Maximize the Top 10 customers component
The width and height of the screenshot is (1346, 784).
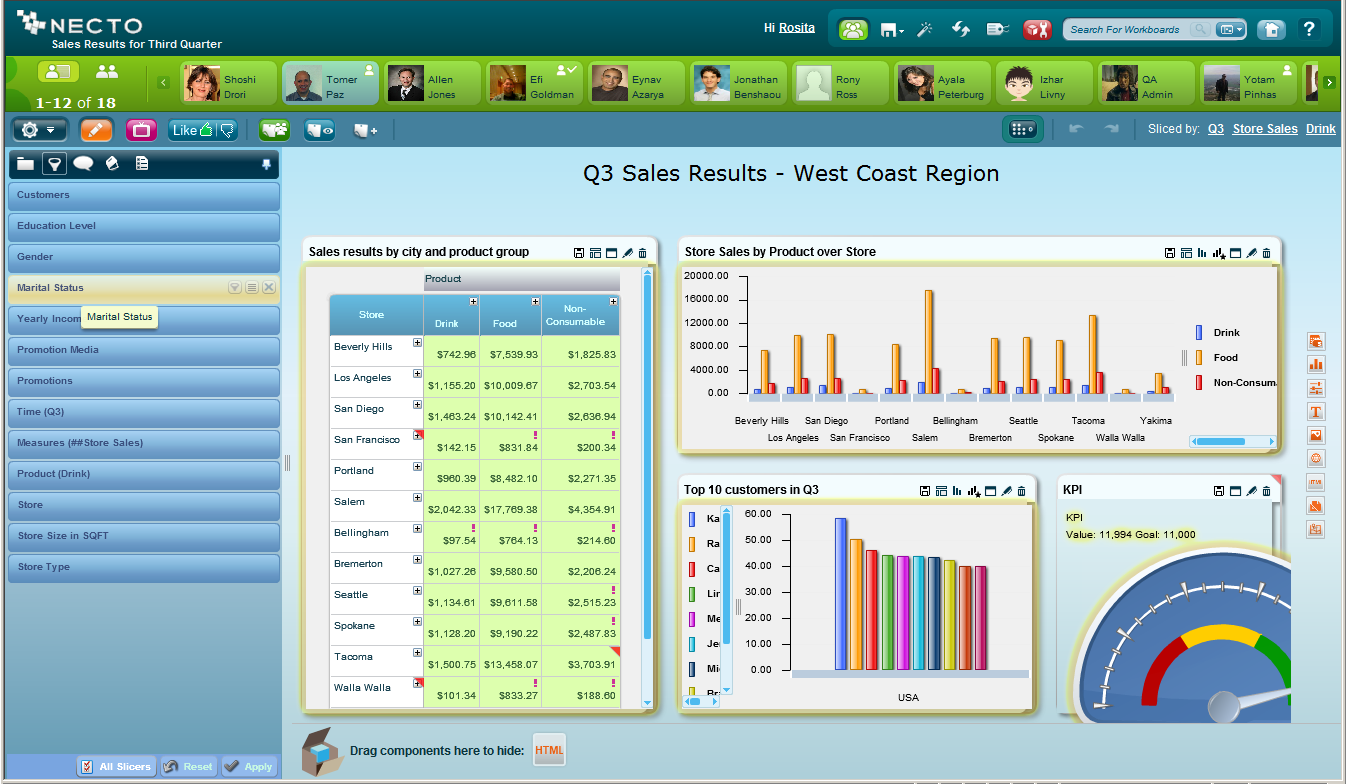click(990, 491)
